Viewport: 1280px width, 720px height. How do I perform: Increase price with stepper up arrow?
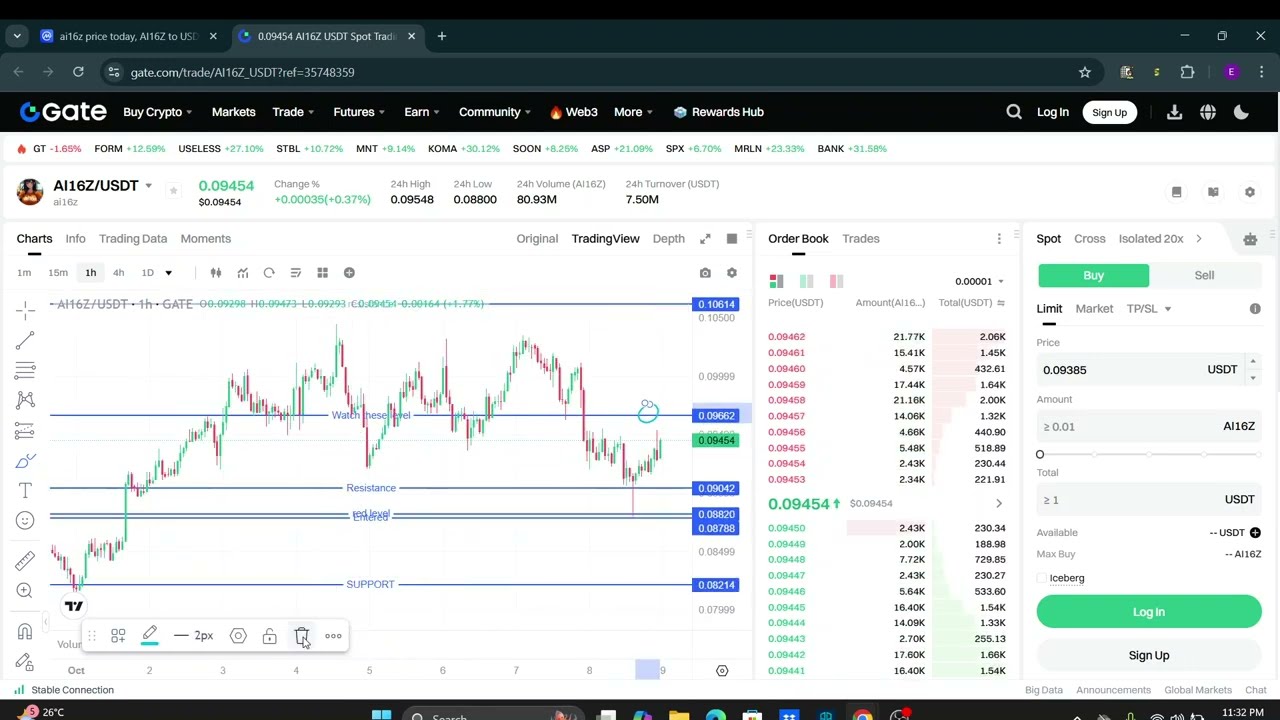[x=1252, y=362]
